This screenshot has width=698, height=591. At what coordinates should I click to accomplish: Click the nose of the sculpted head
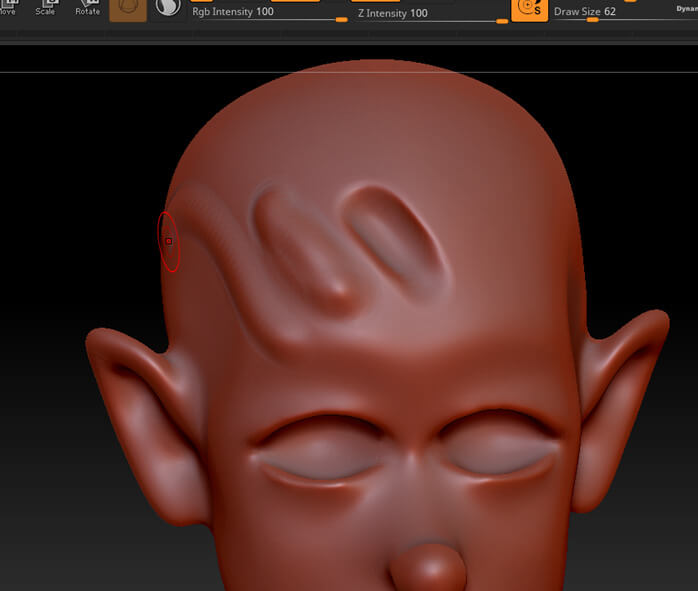(x=431, y=568)
